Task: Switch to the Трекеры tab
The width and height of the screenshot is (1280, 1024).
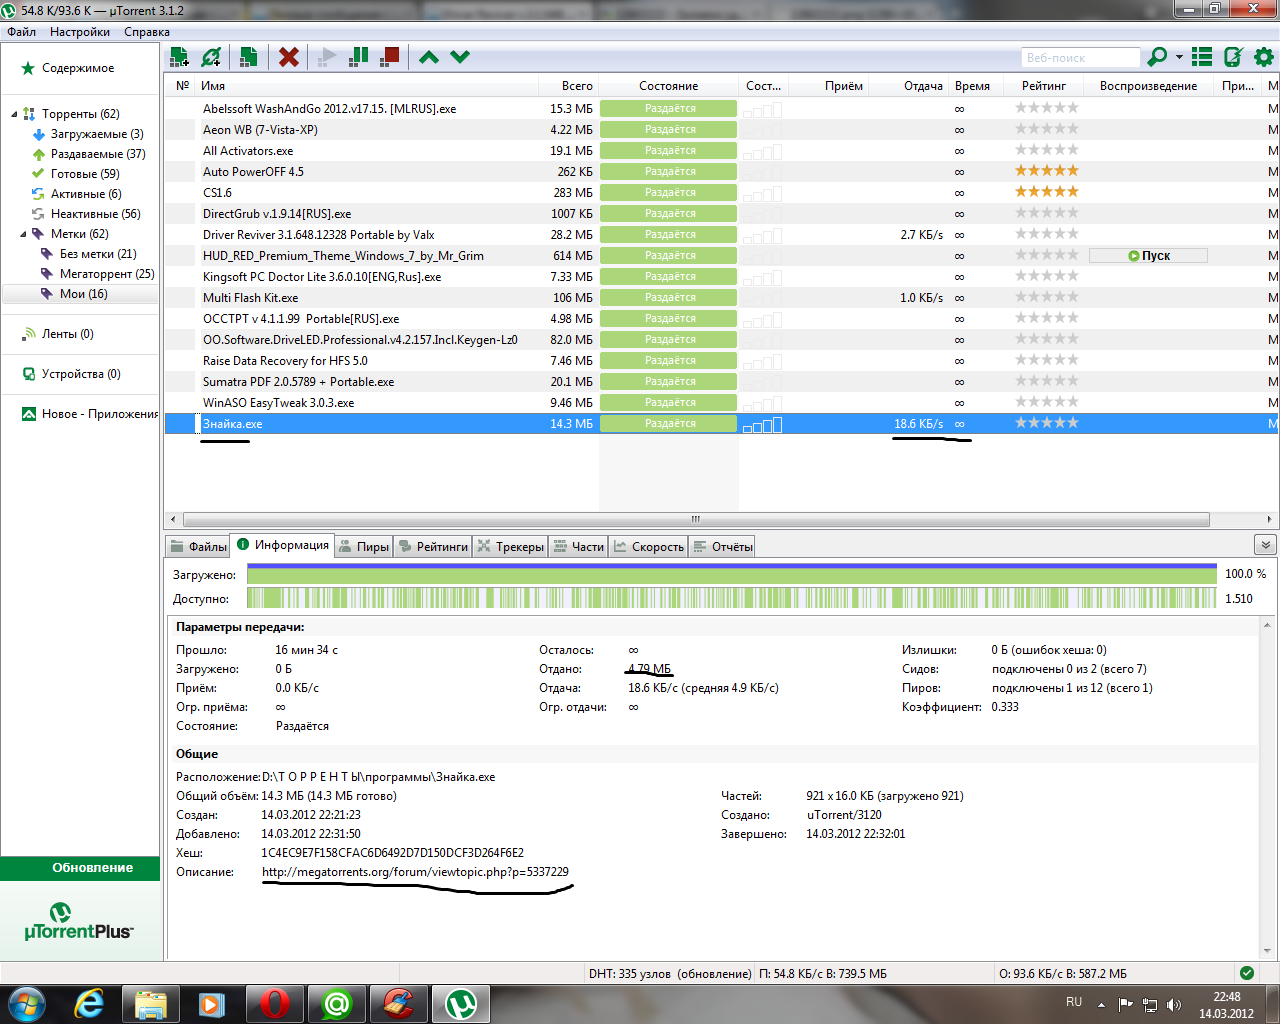Action: point(510,546)
